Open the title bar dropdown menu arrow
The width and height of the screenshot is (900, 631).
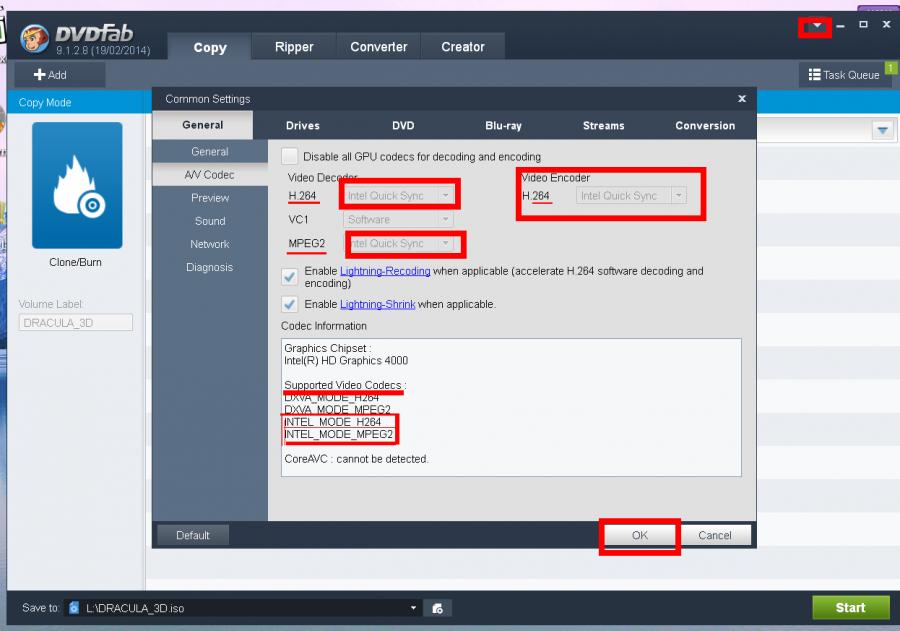pos(817,26)
